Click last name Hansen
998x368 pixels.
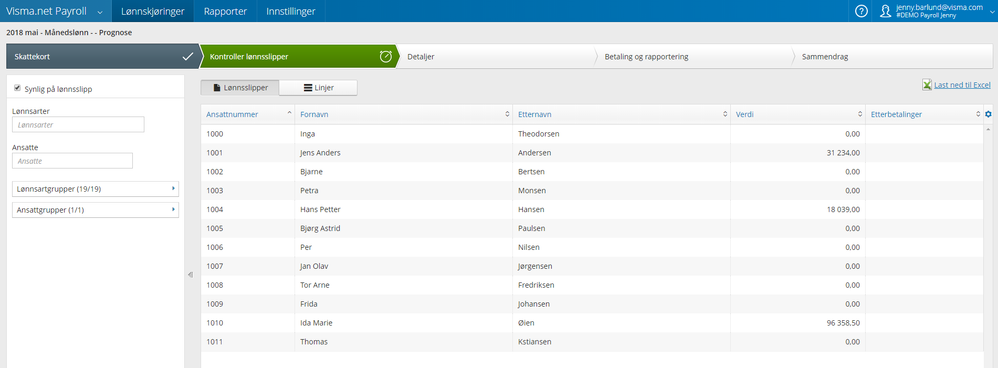(x=531, y=209)
